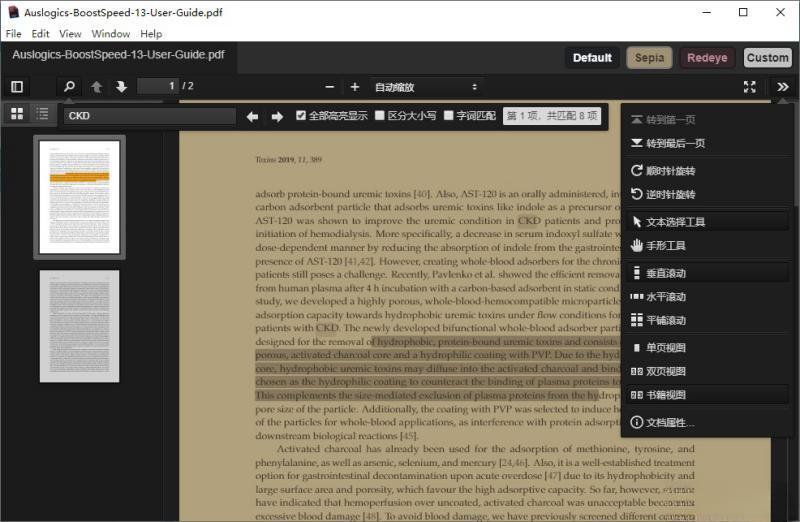Apply the Default theme button
Image resolution: width=800 pixels, height=522 pixels.
point(592,58)
